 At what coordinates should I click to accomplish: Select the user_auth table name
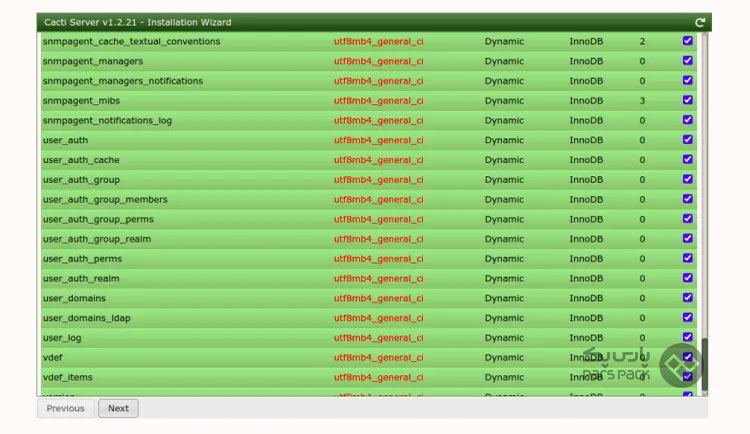pyautogui.click(x=66, y=140)
